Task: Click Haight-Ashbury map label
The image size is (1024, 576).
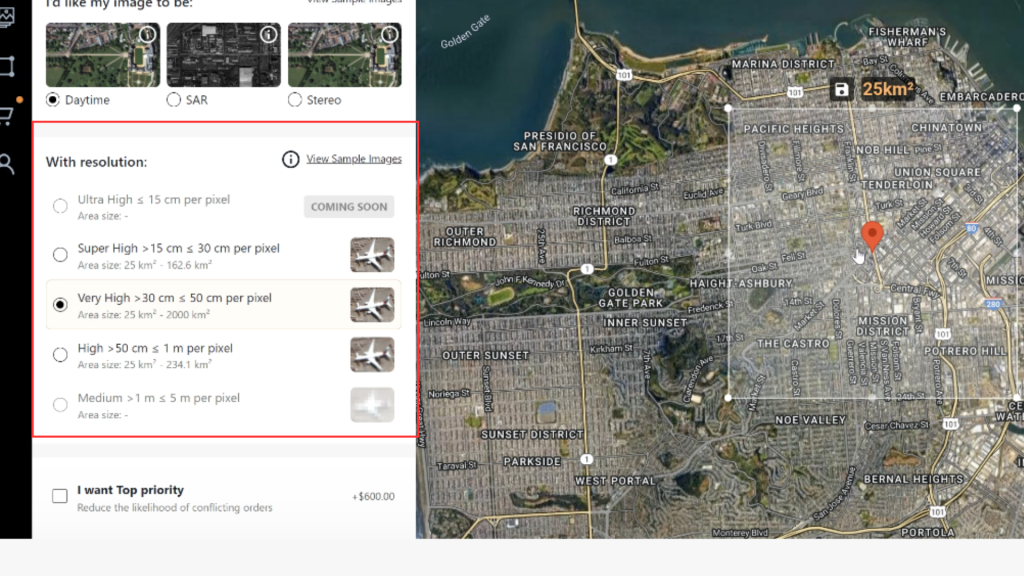Action: coord(741,283)
